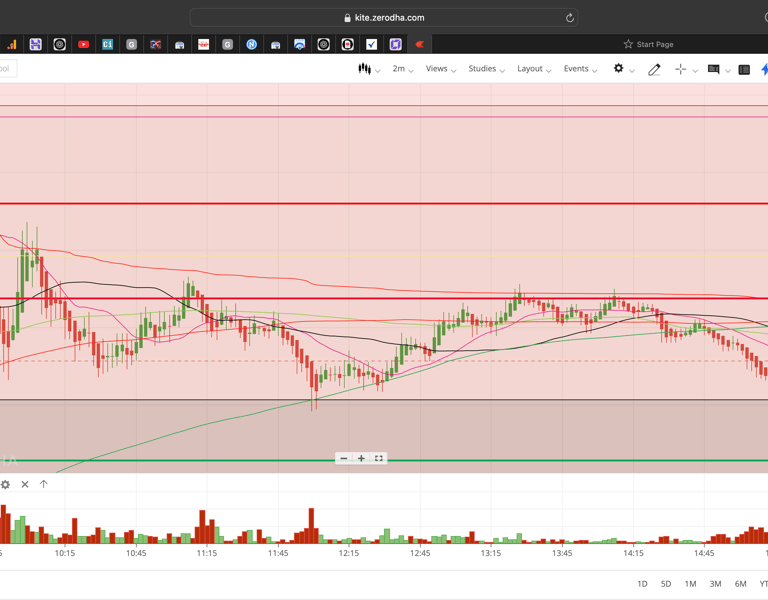The image size is (768, 600).
Task: Select the 1D range button
Action: coord(642,584)
